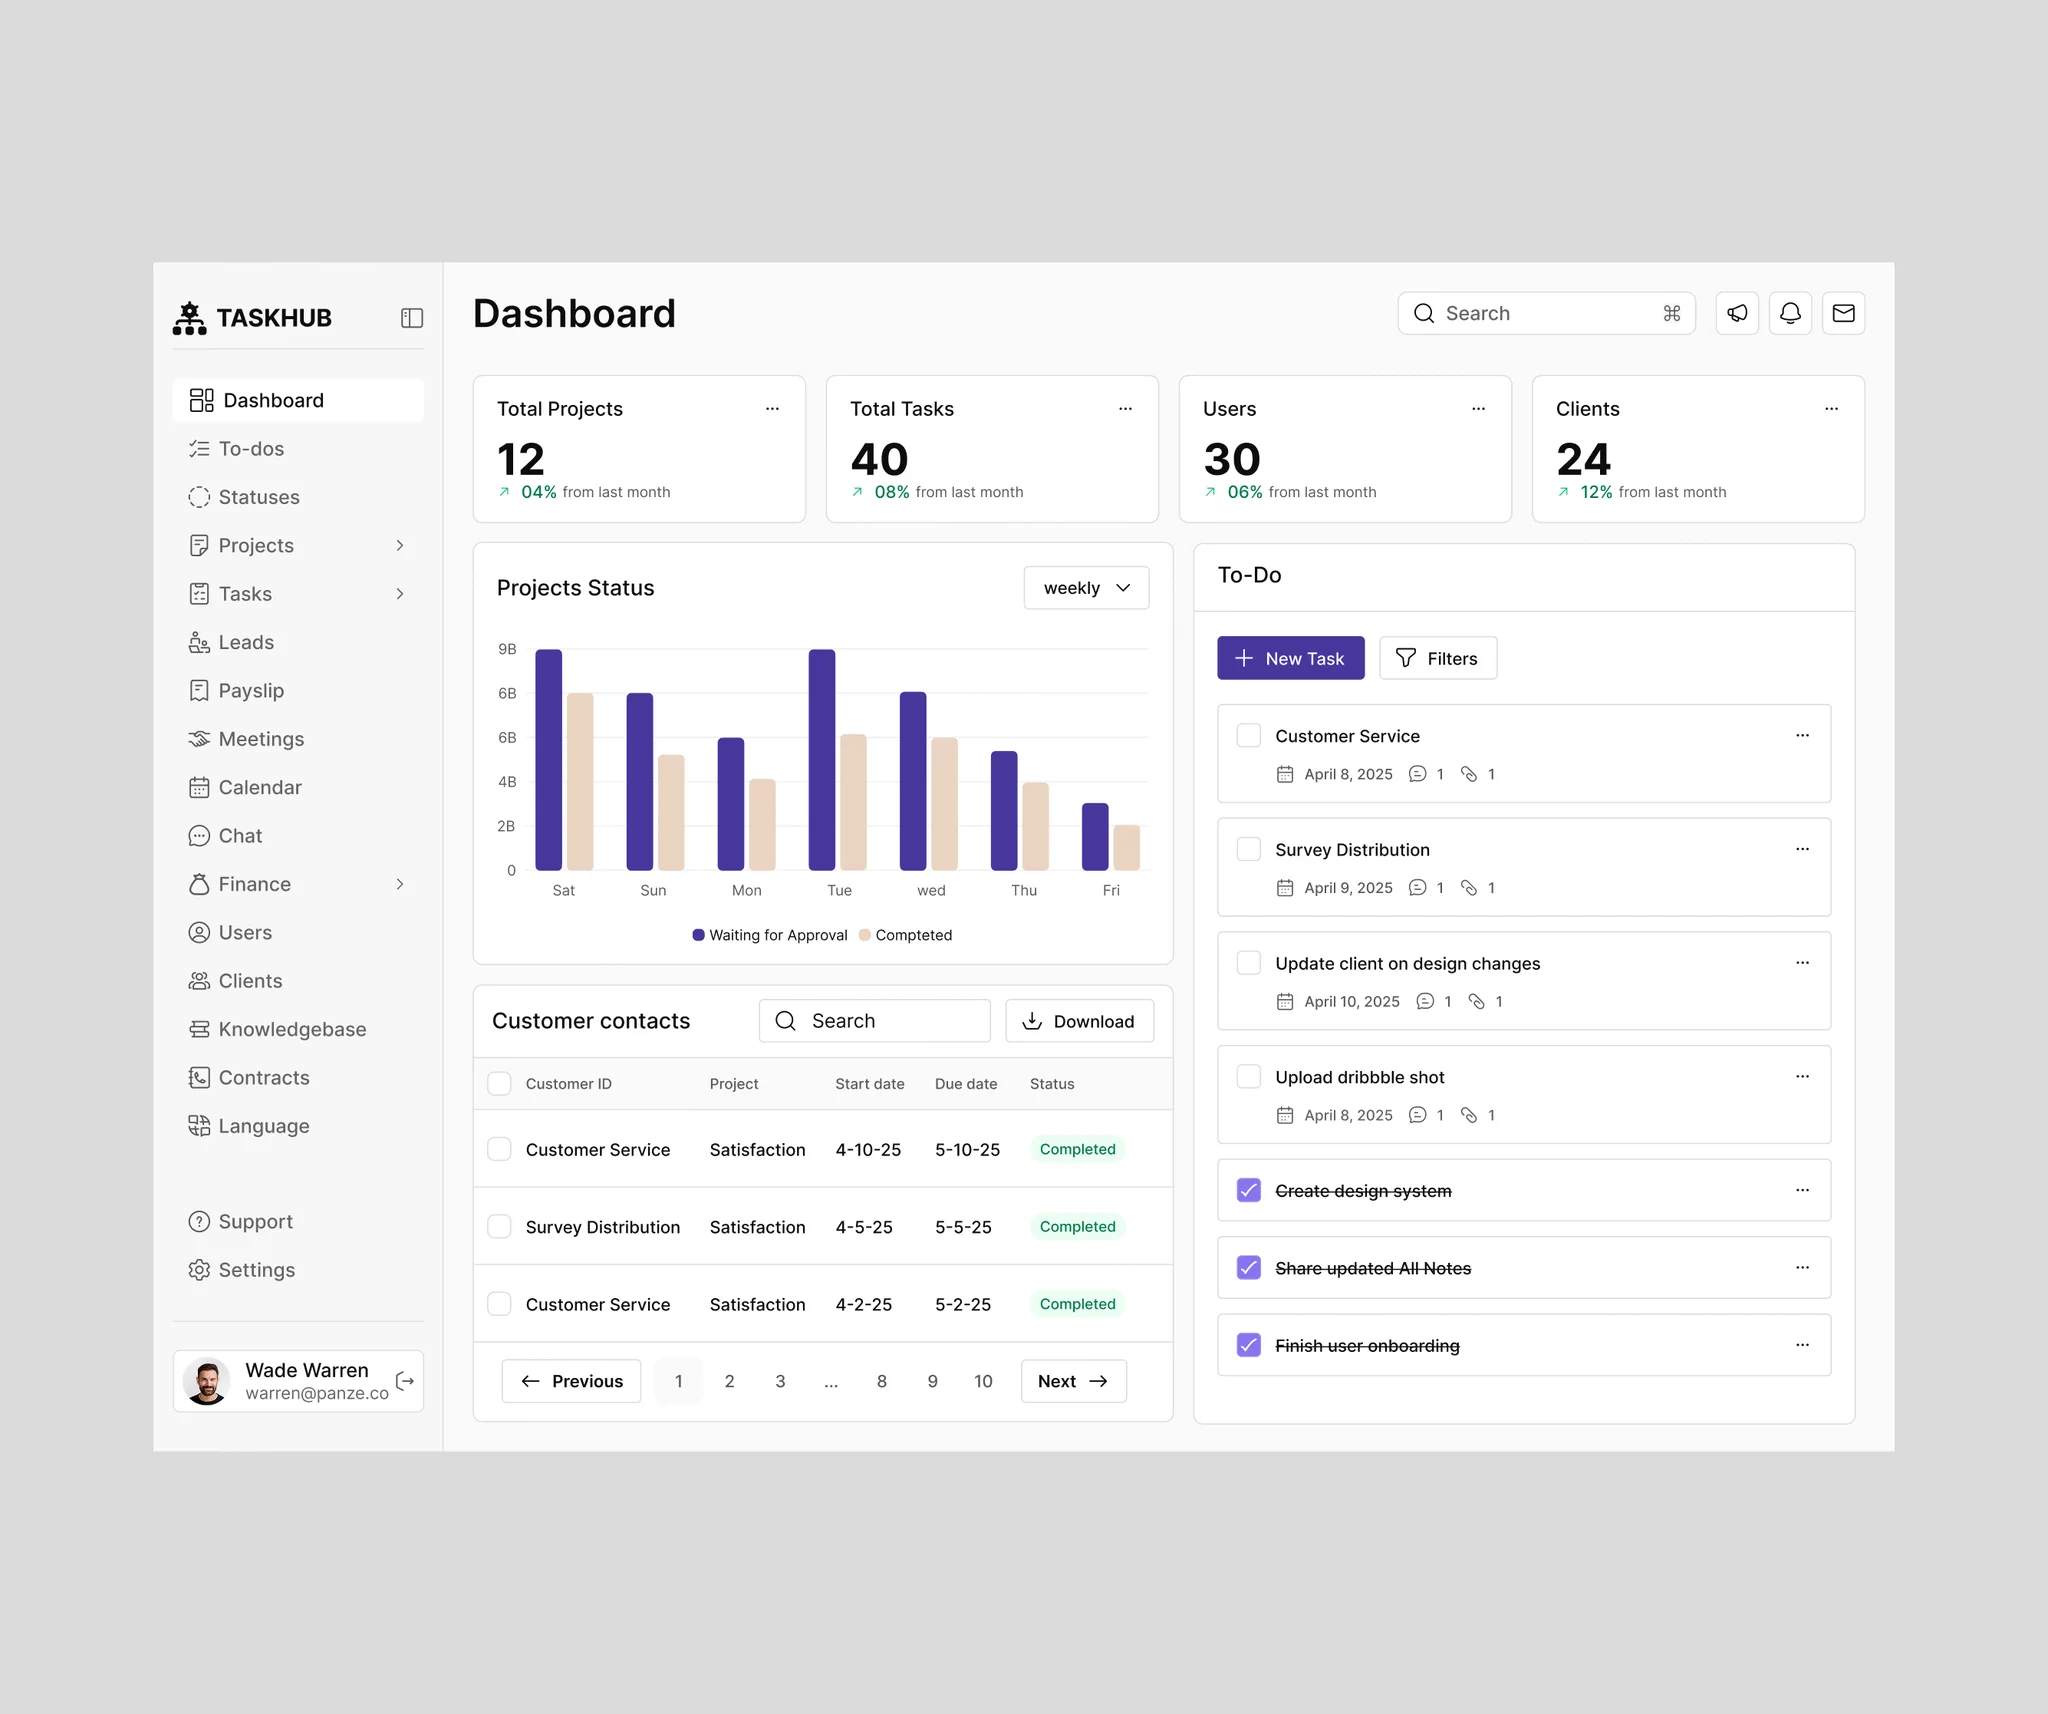Image resolution: width=2048 pixels, height=1714 pixels.
Task: Open more options on Total Tasks card
Action: pos(1125,408)
